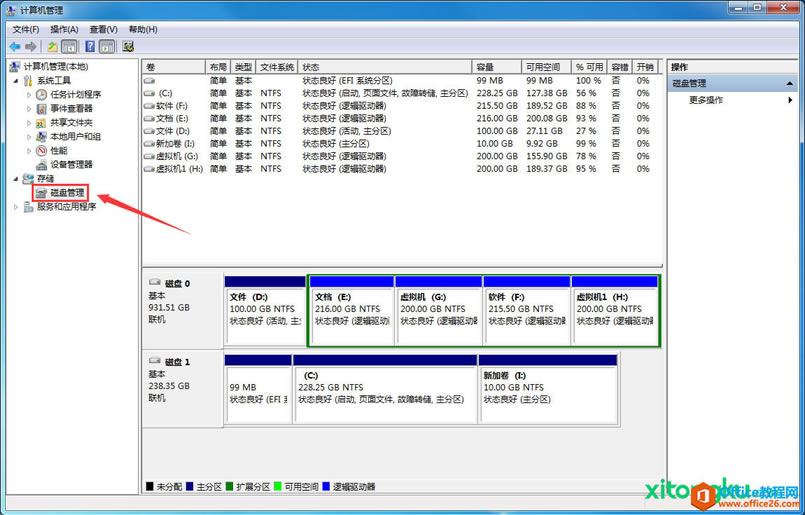805x515 pixels.
Task: Select the 新加卷 (I:) volume row
Action: 399,144
